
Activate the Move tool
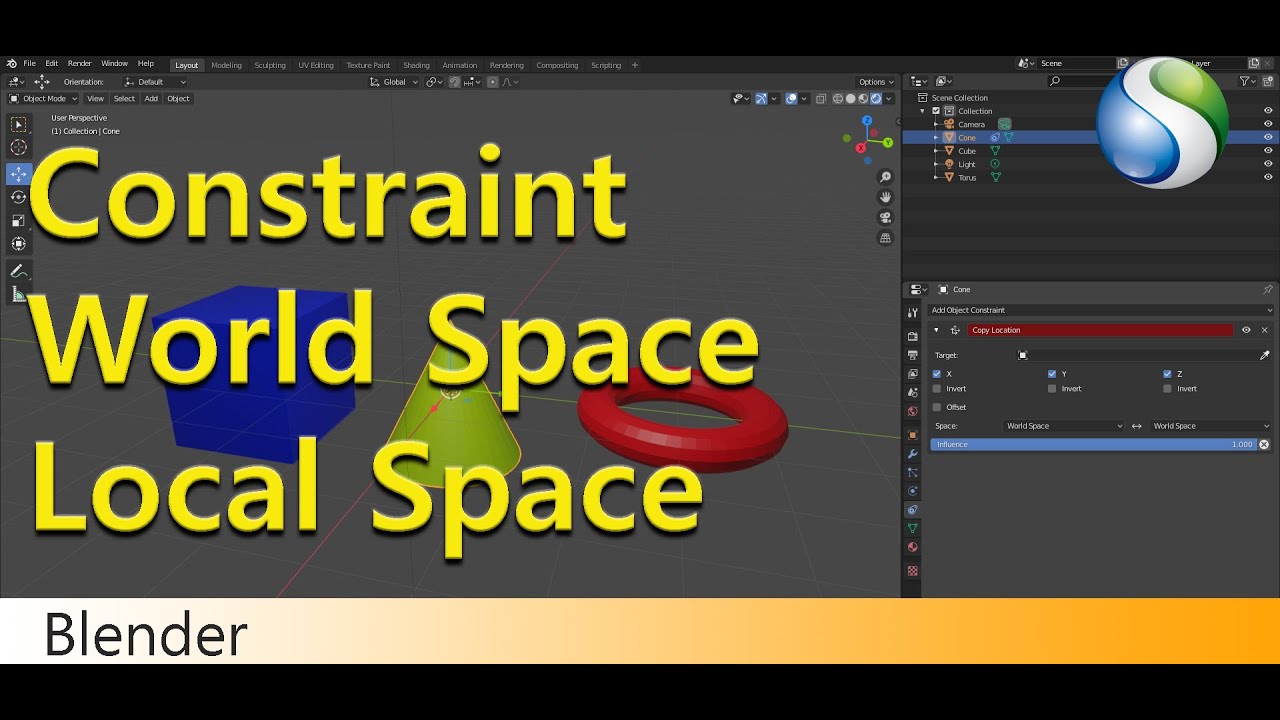click(18, 174)
